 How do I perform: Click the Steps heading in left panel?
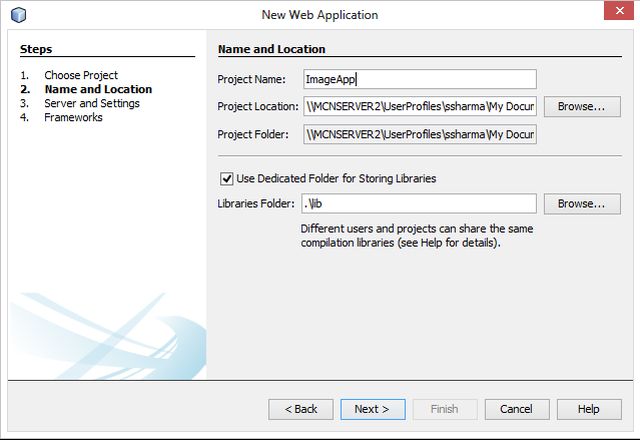(36, 49)
